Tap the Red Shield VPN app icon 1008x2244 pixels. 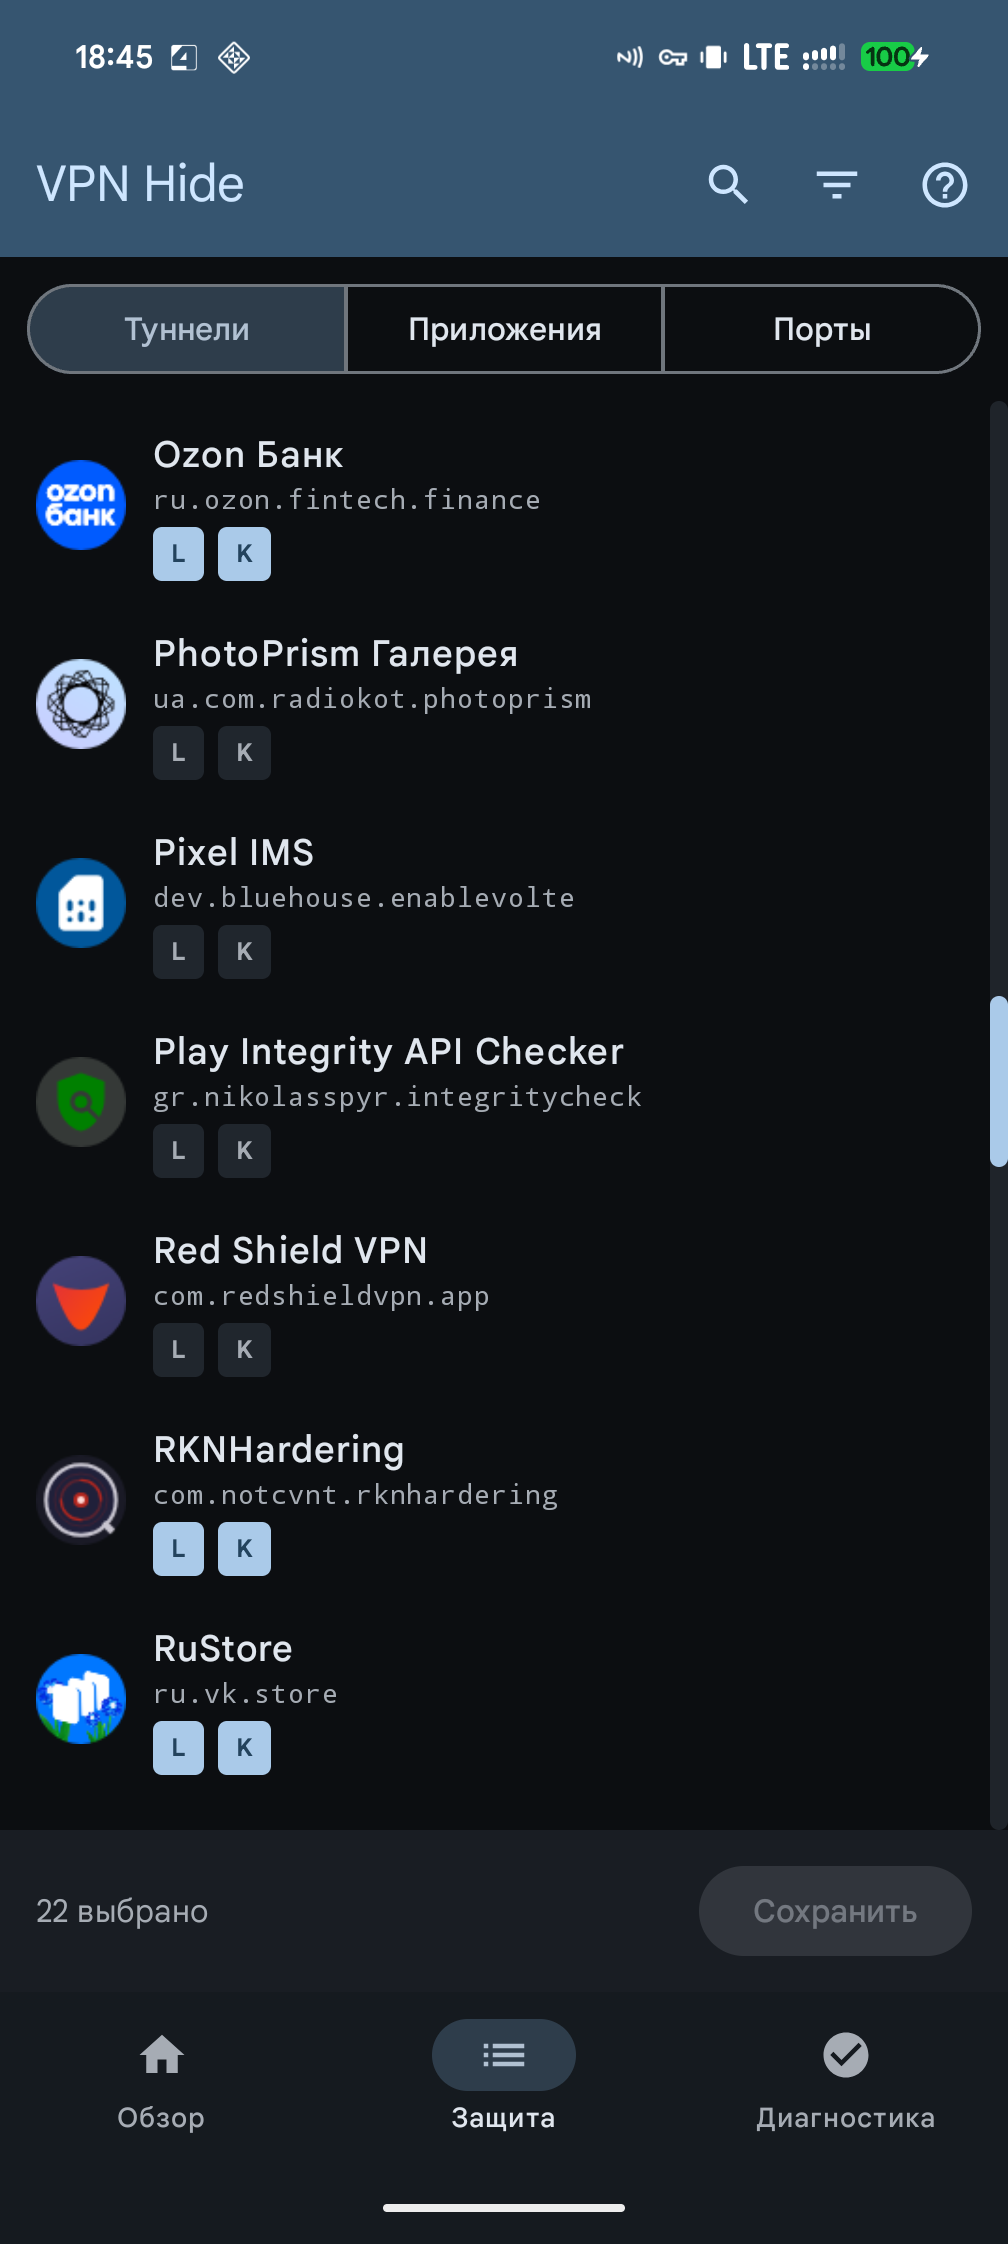pos(81,1301)
